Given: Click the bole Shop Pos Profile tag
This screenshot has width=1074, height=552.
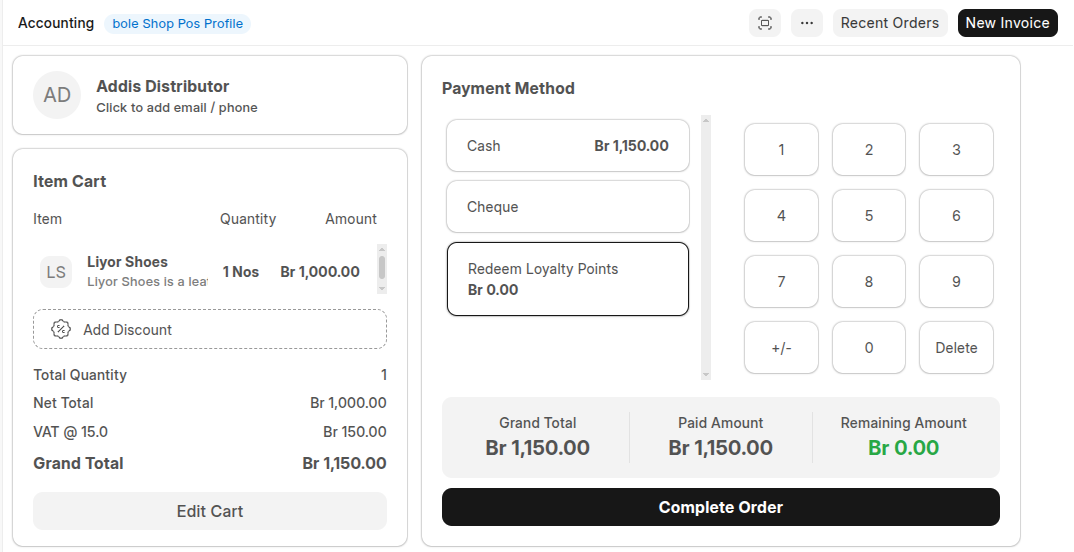Looking at the screenshot, I should click(177, 23).
